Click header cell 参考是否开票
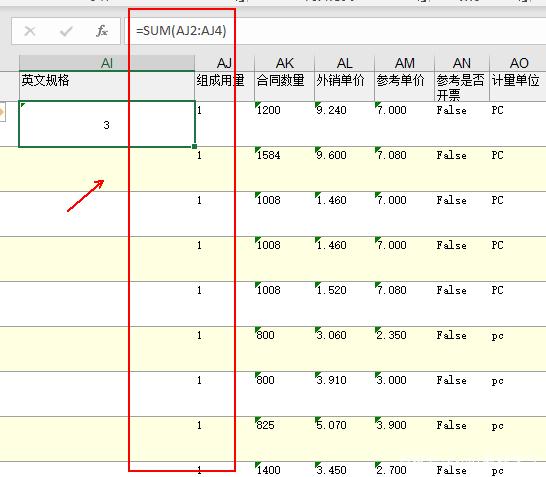 [x=462, y=86]
